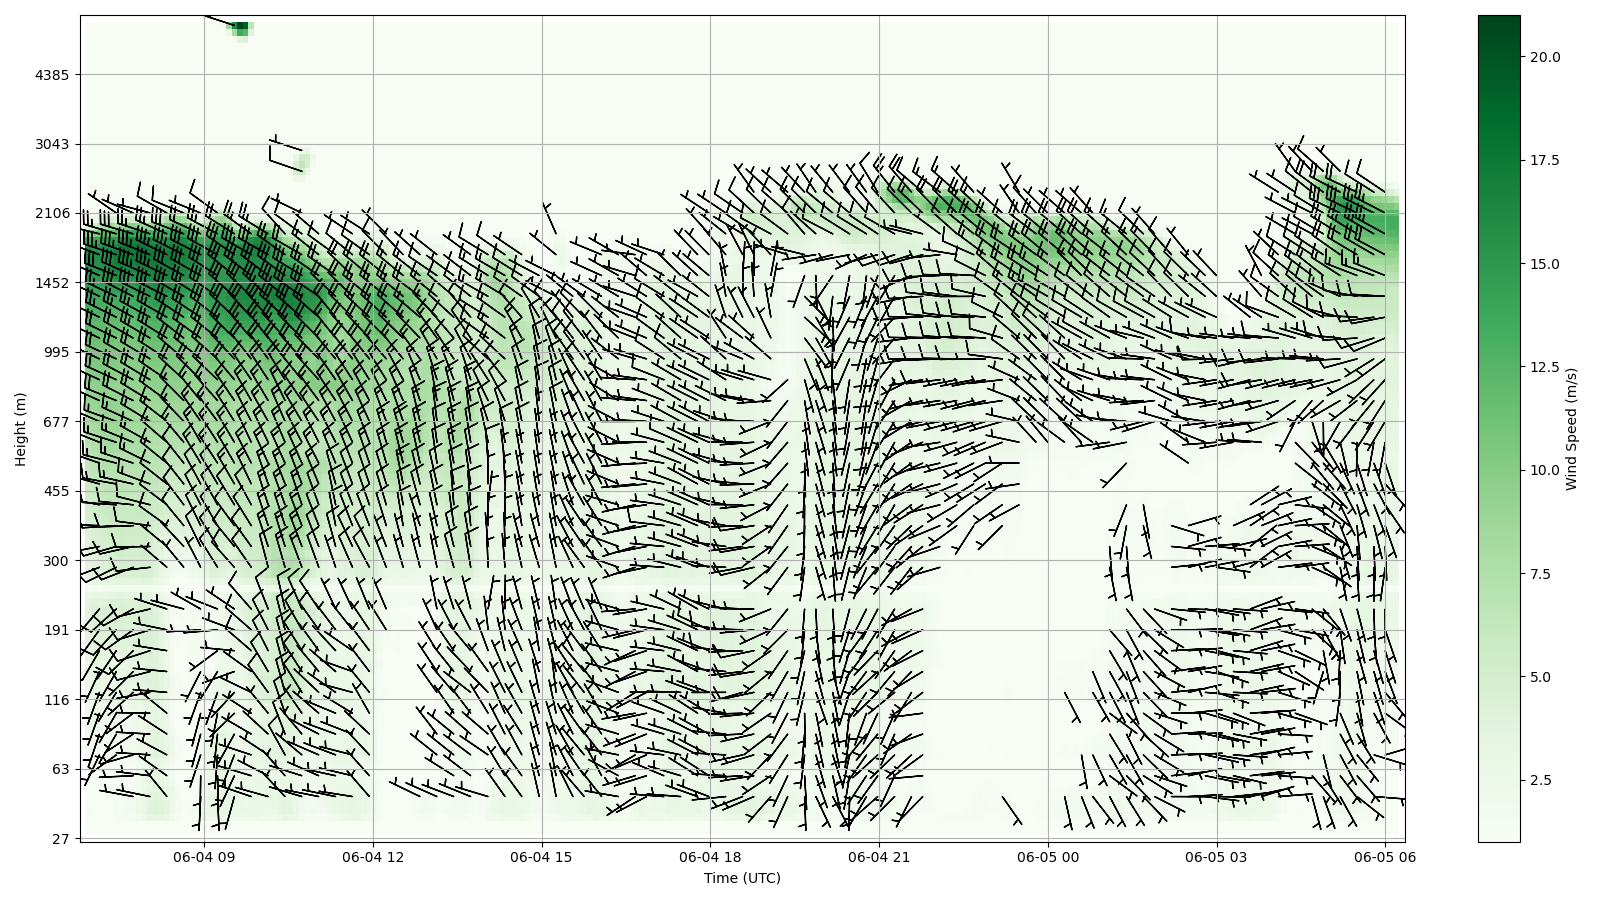
Task: Click the "Height (m)" y-axis label
Action: coord(20,429)
